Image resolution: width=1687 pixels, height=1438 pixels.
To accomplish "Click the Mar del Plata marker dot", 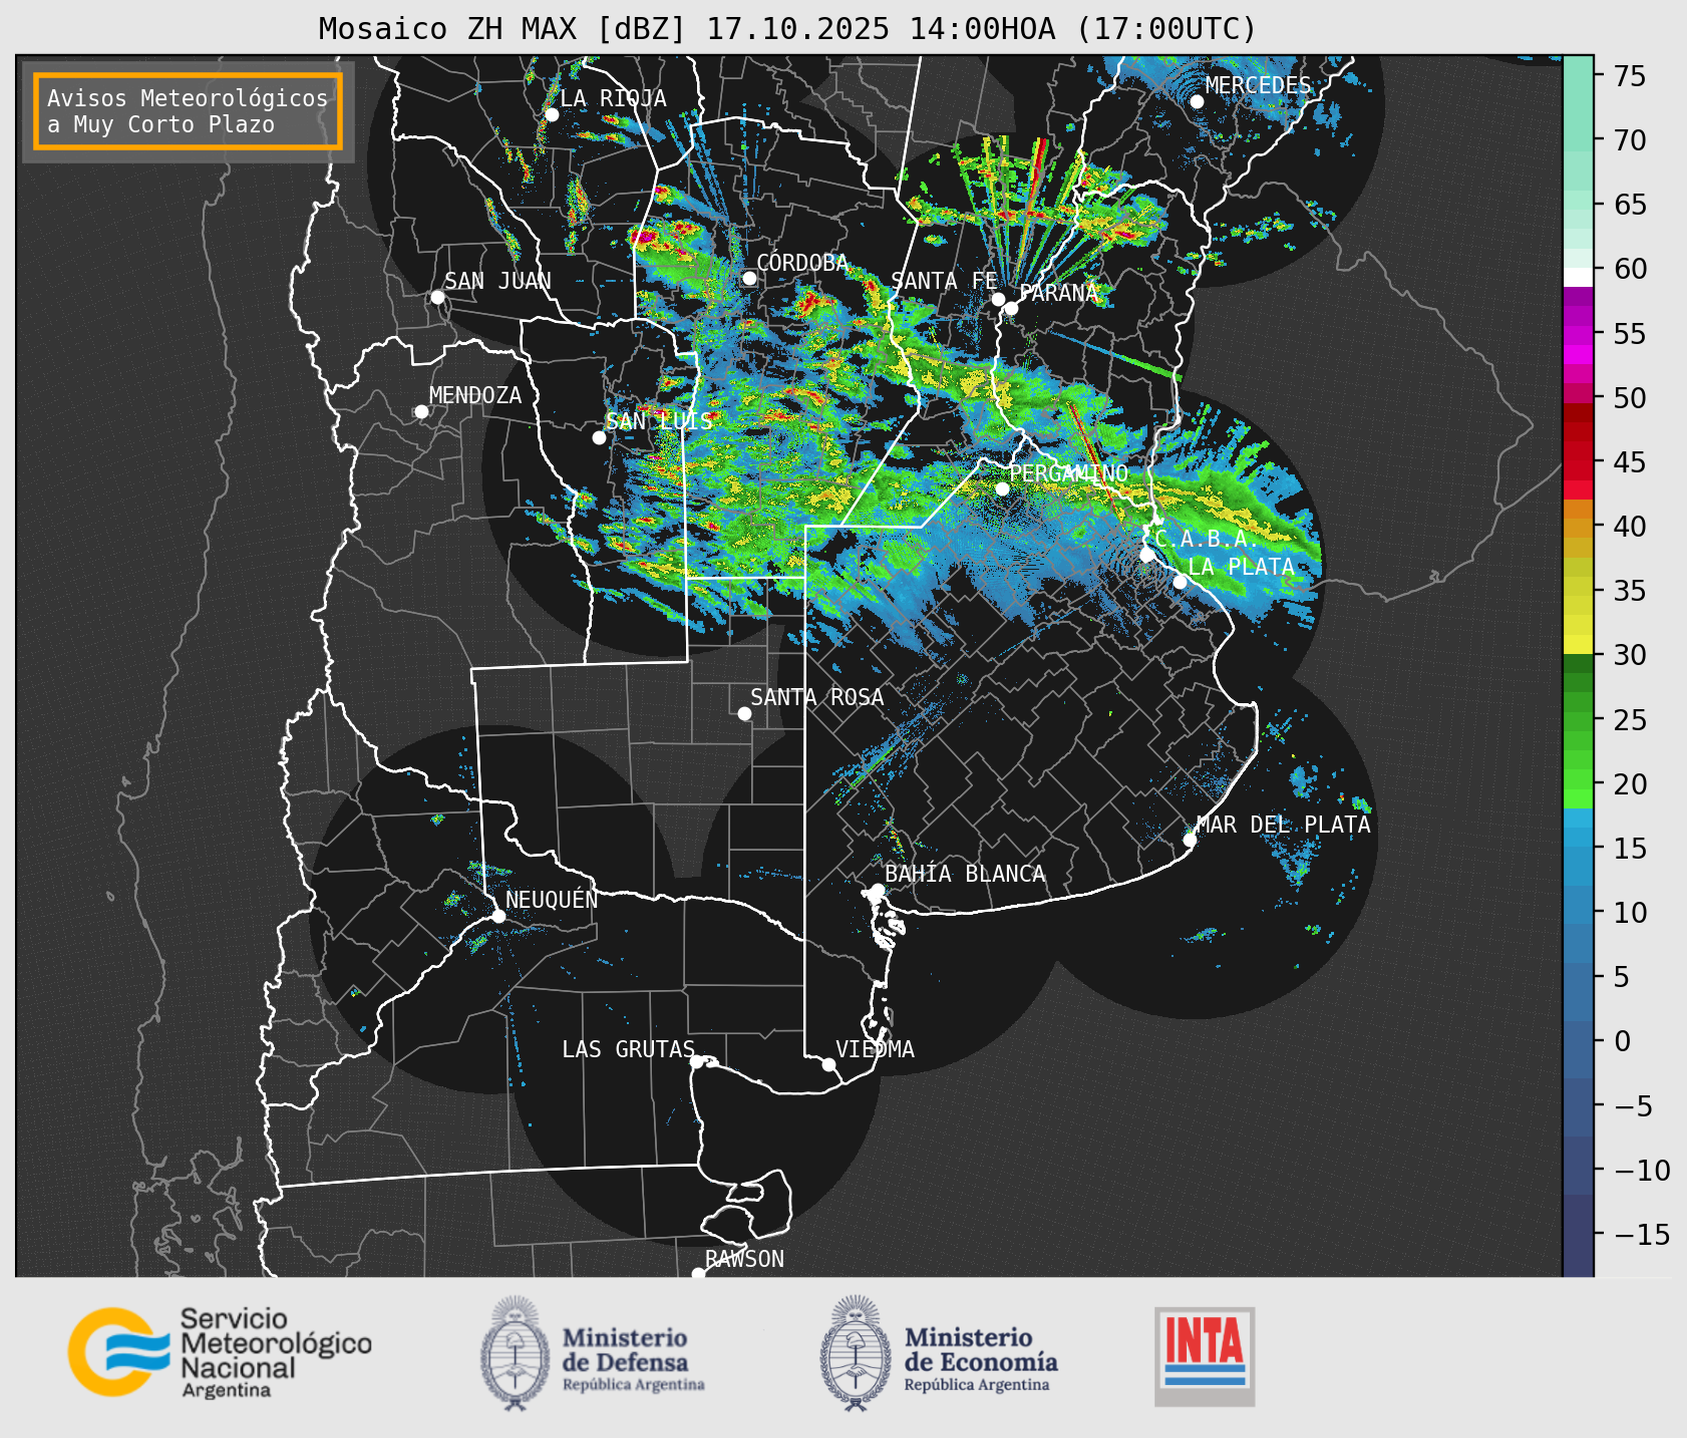I will pos(1190,839).
